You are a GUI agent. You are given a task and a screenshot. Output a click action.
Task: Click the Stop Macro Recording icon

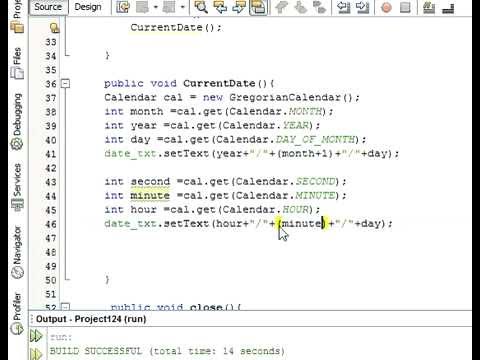405,7
